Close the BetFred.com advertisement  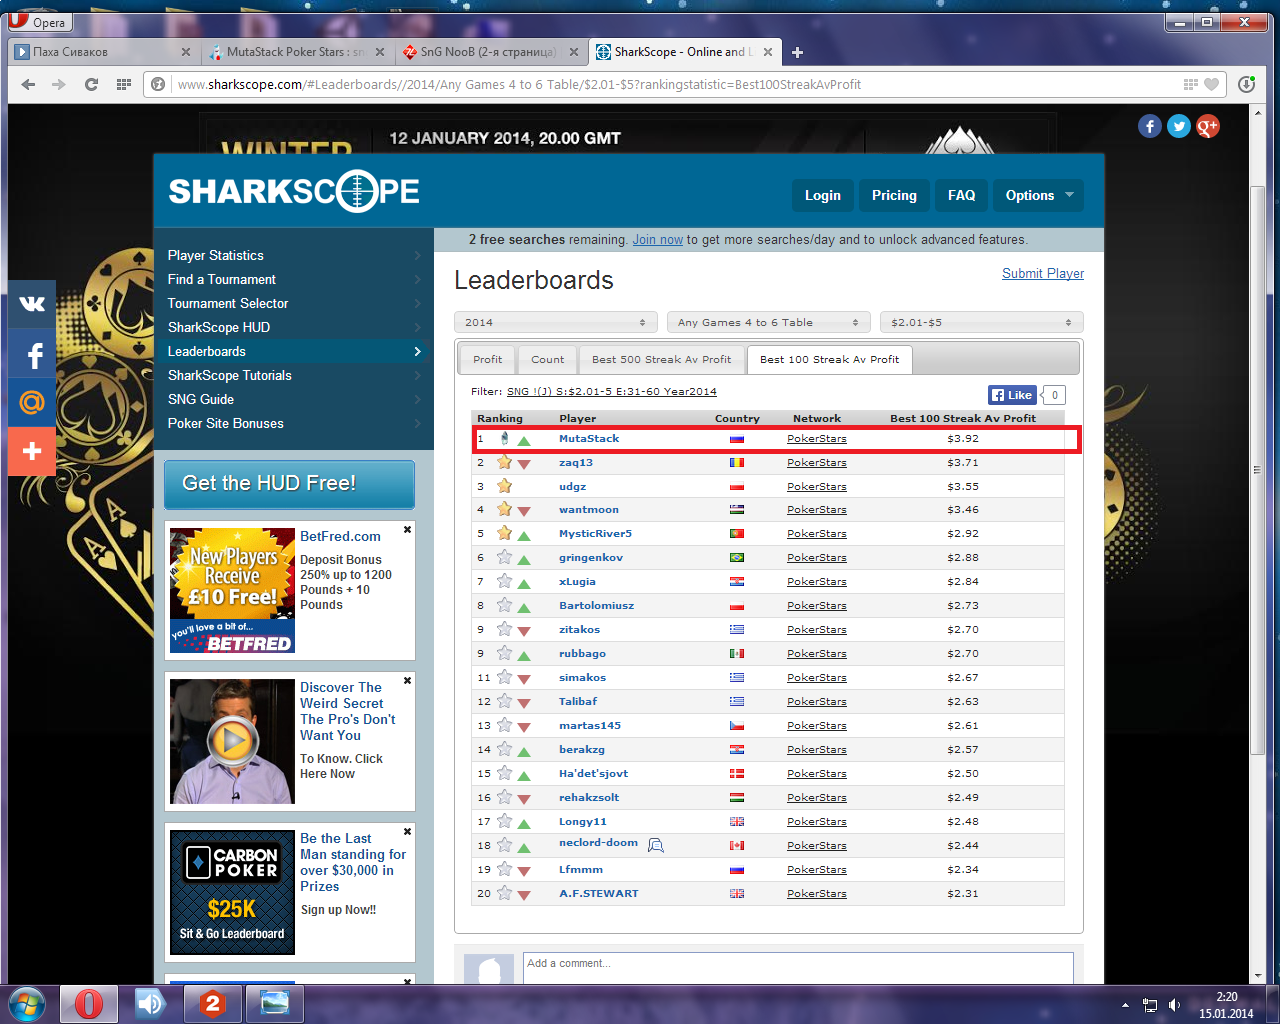pos(407,529)
